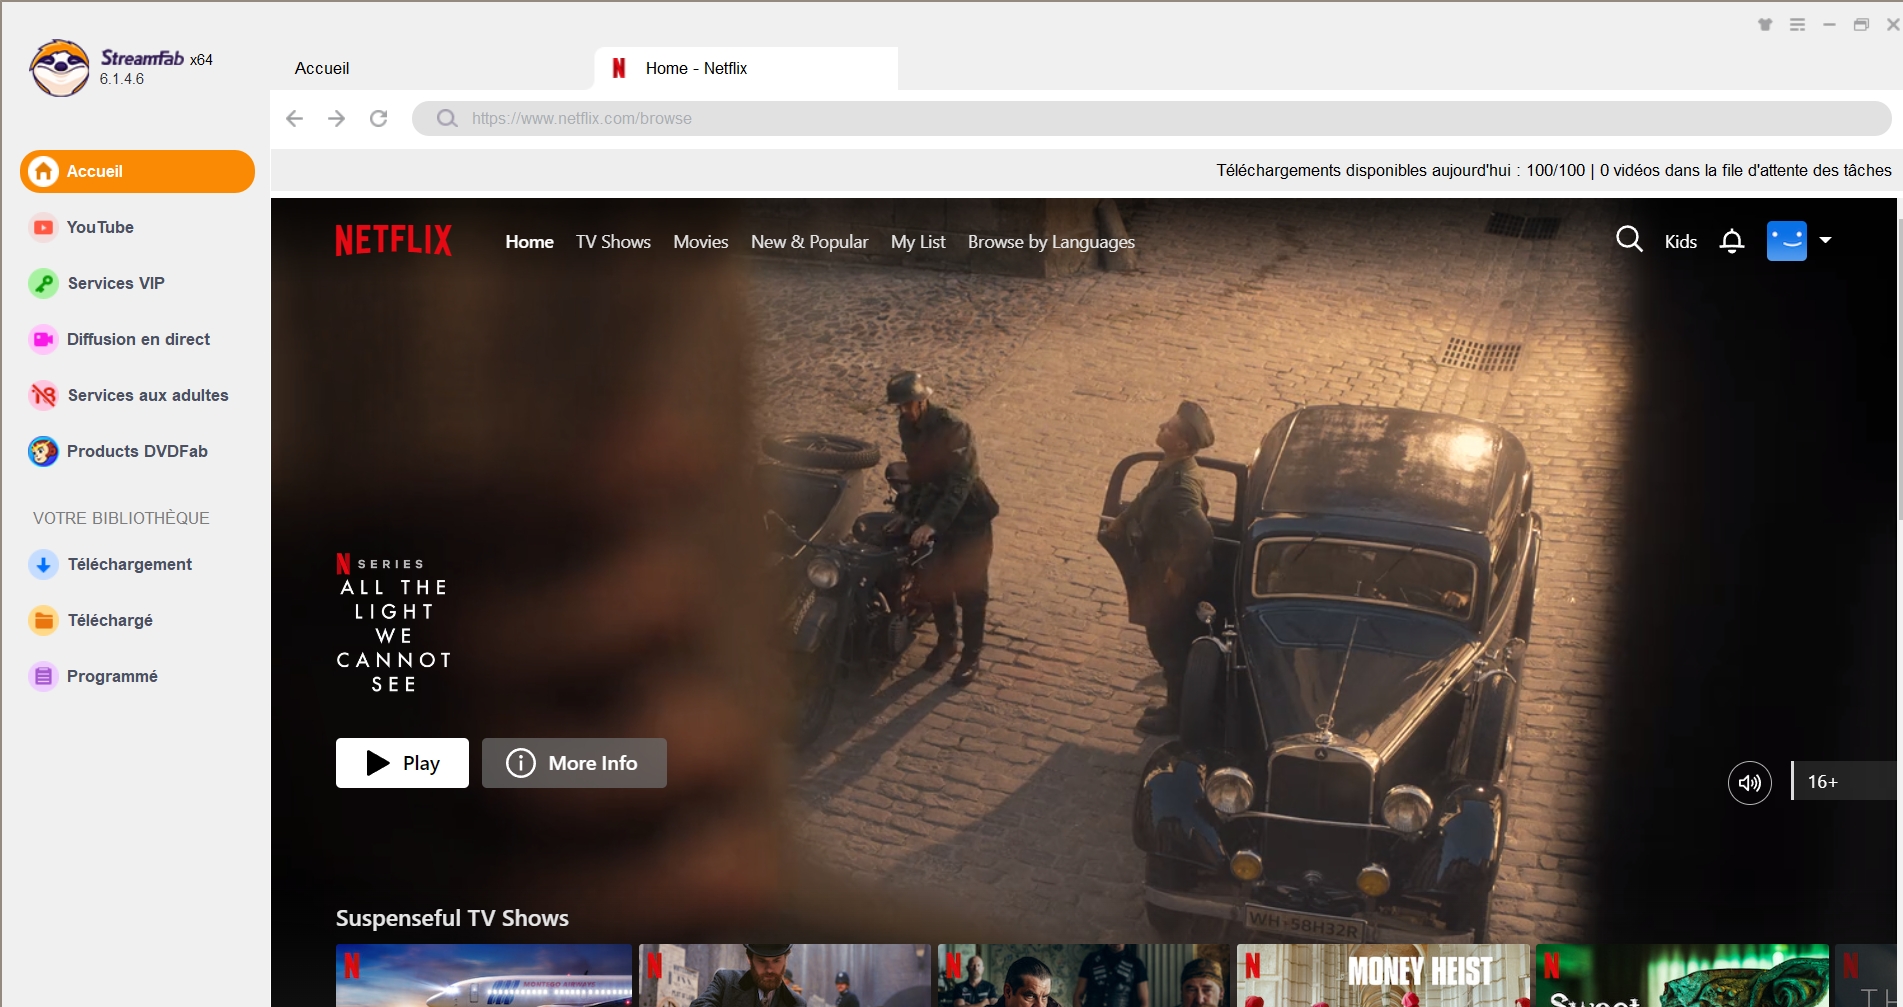This screenshot has height=1007, width=1903.
Task: Click the Netflix logo
Action: 393,240
